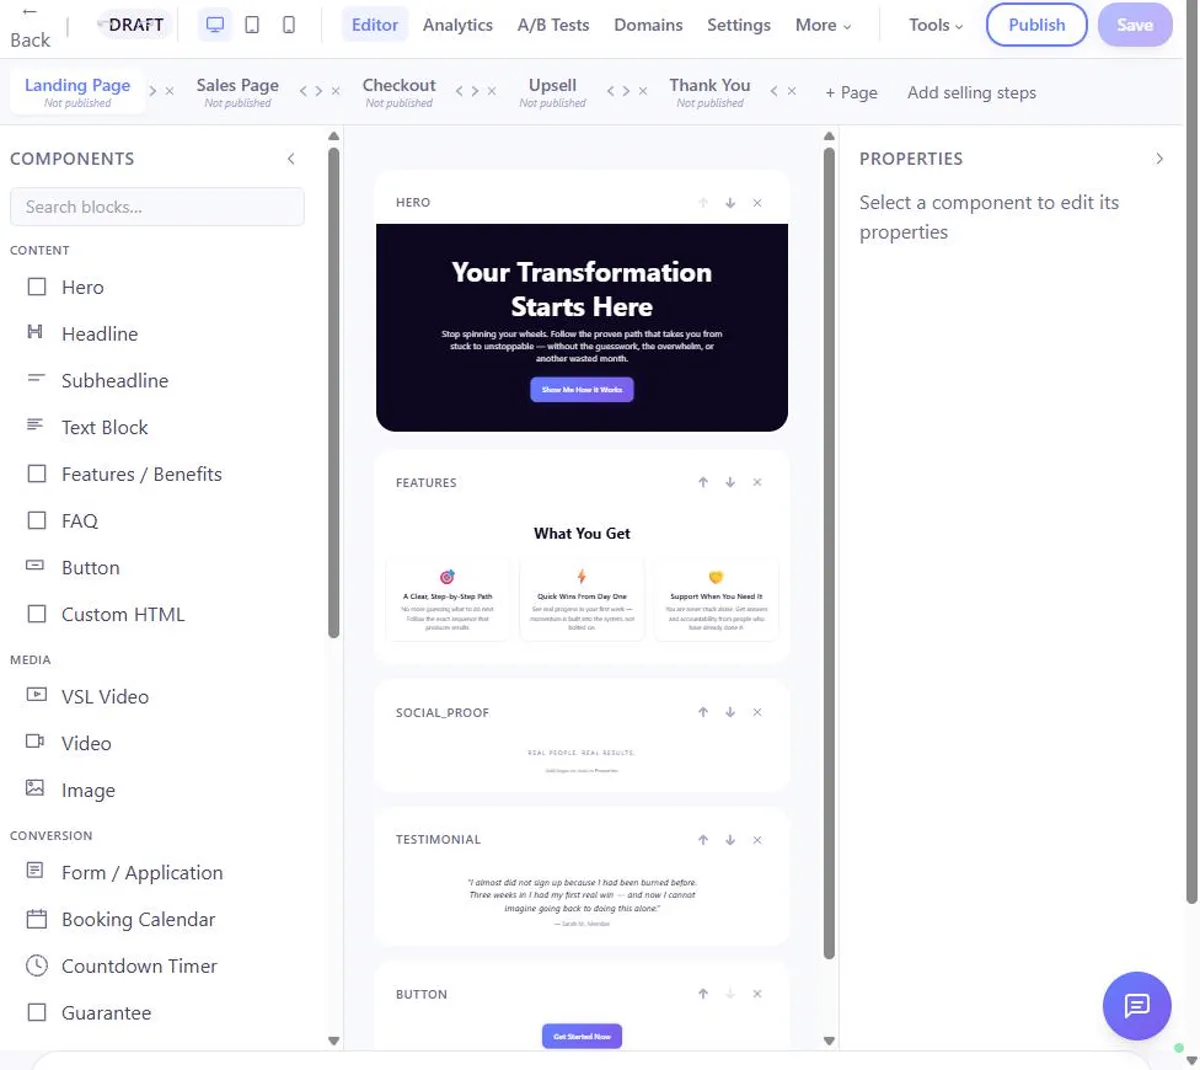Move Testimonial block down

click(x=730, y=840)
